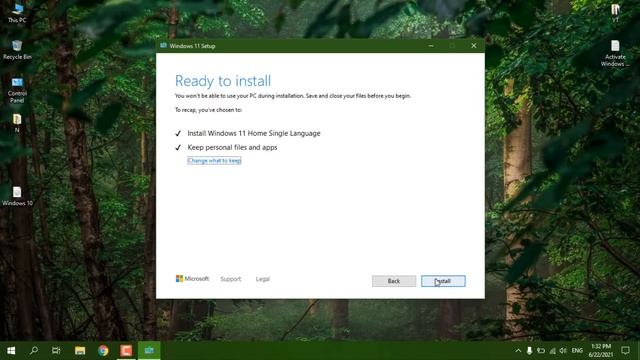This screenshot has width=640, height=360.
Task: Click the Windows Setup taskbar icon
Action: pyautogui.click(x=149, y=351)
